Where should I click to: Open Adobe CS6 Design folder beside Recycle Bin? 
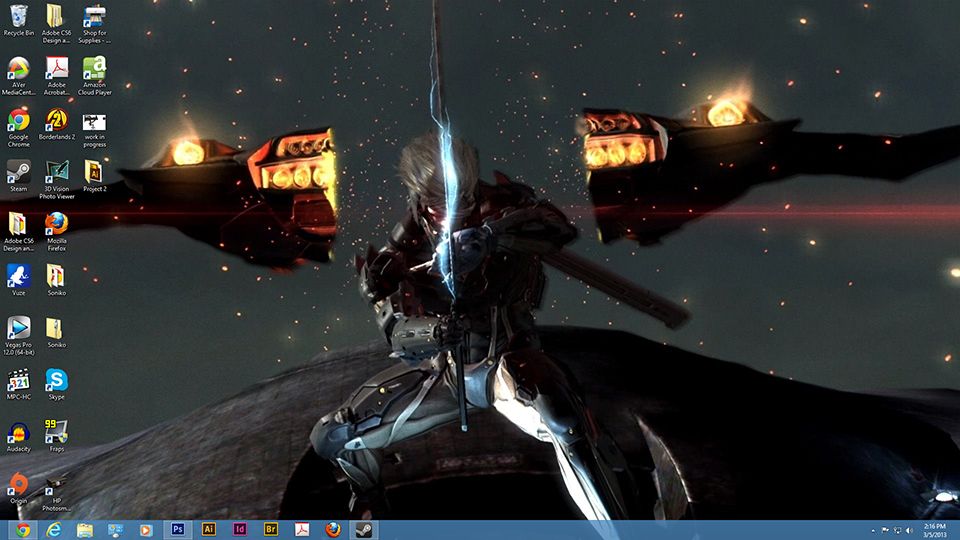pos(56,24)
